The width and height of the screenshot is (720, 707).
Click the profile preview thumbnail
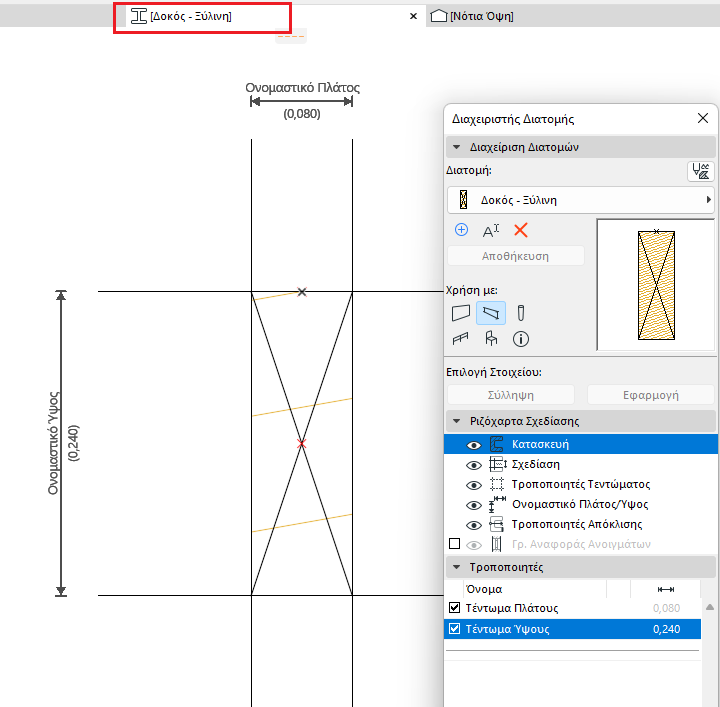[x=655, y=285]
